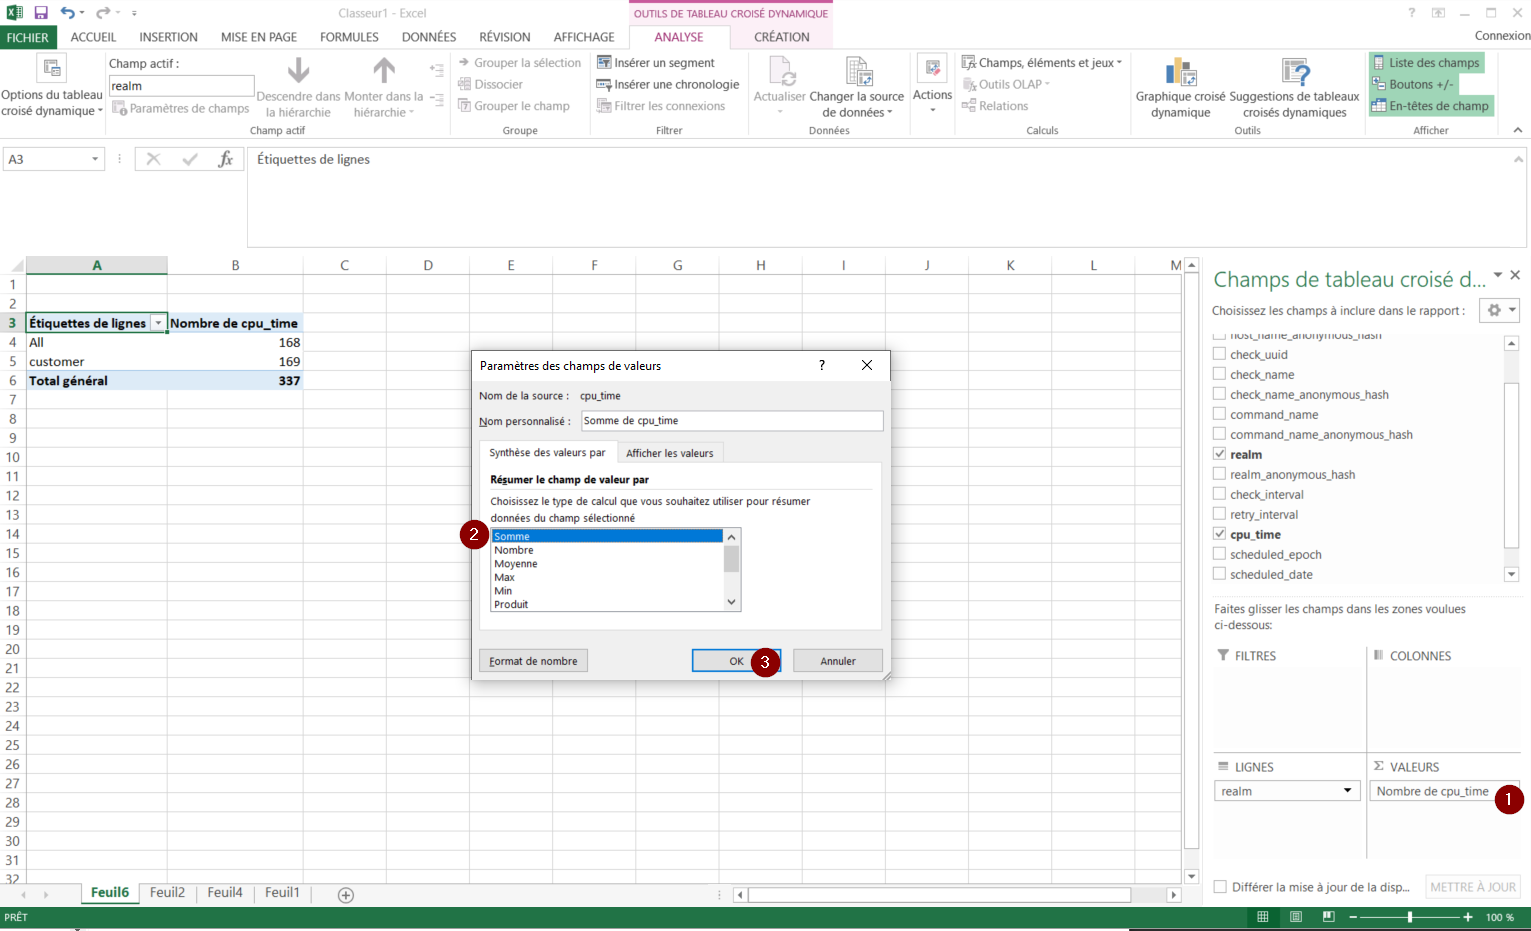Click the add new sheet plus icon
This screenshot has width=1531, height=931.
[x=346, y=895]
